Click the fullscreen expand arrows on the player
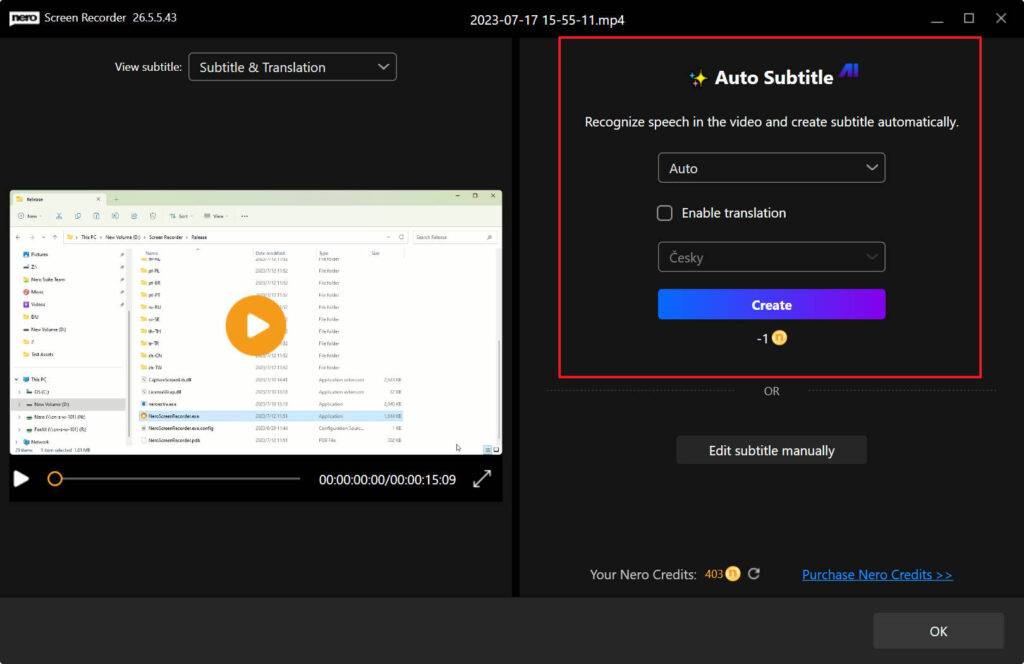Image resolution: width=1024 pixels, height=664 pixels. (483, 479)
